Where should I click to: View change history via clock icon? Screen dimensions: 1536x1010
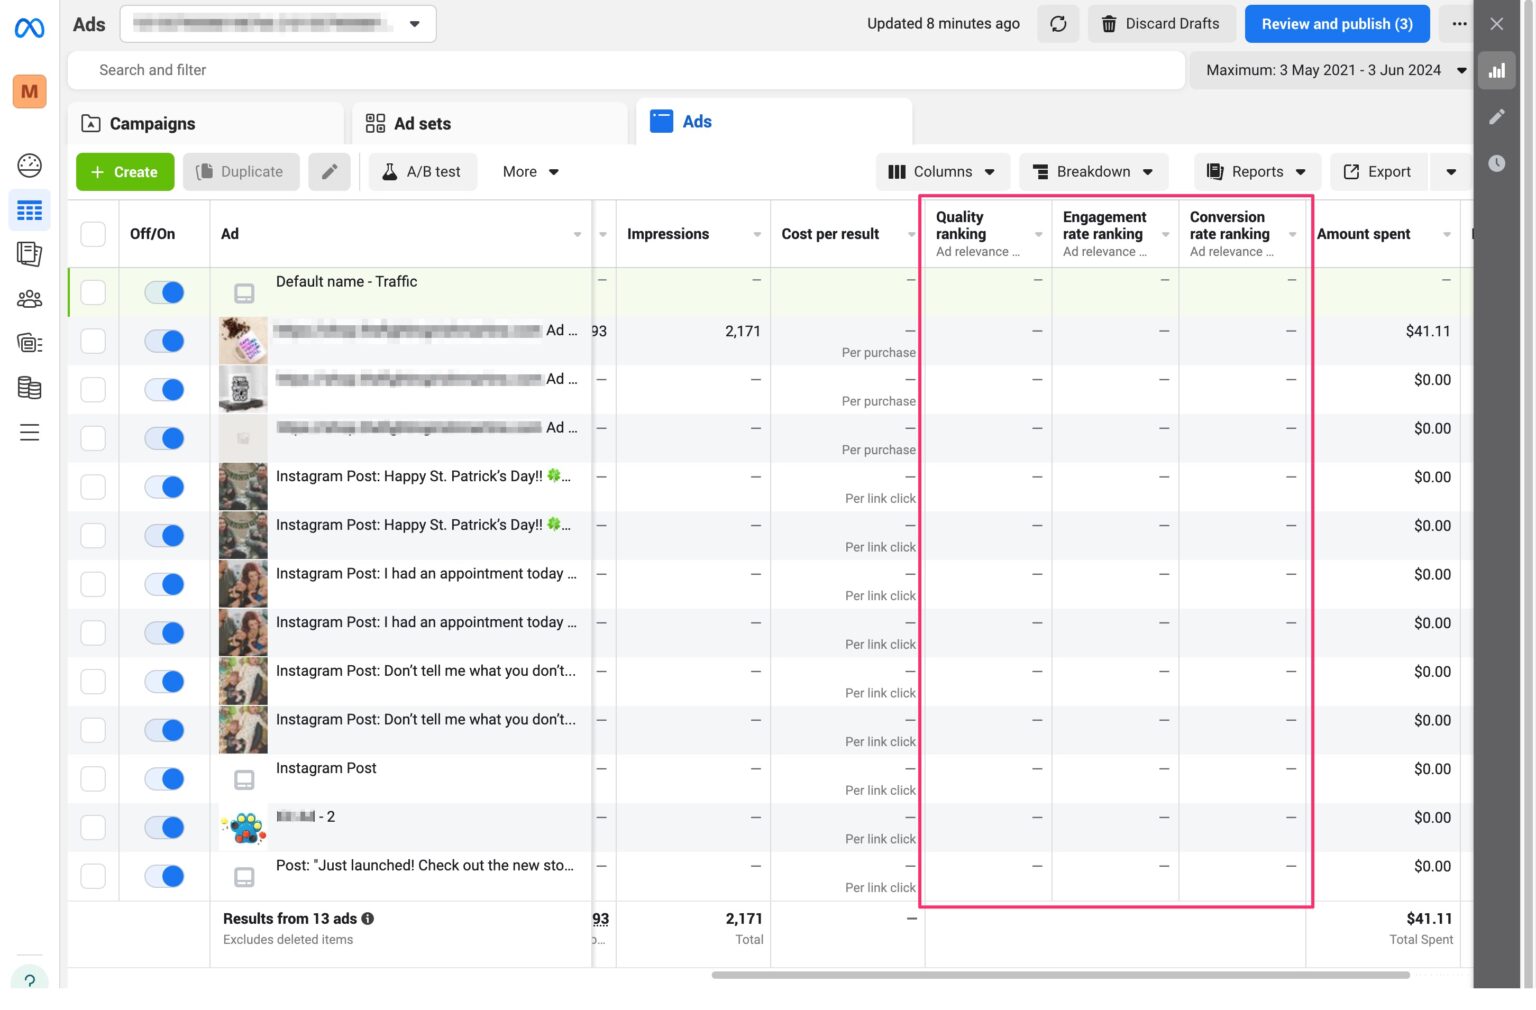[1497, 163]
